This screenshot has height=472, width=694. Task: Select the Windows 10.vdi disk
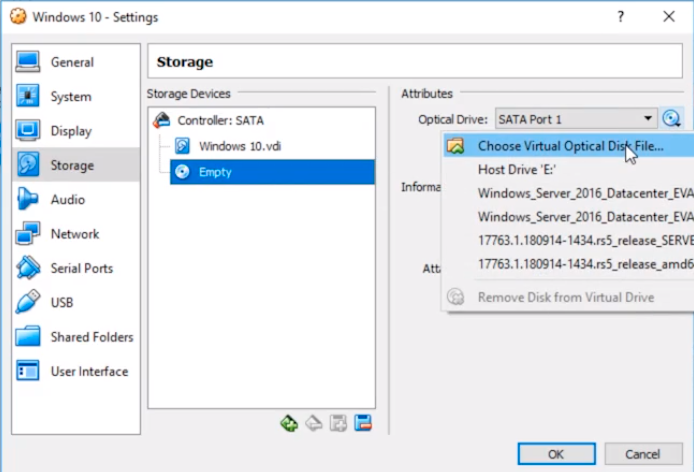tap(238, 146)
